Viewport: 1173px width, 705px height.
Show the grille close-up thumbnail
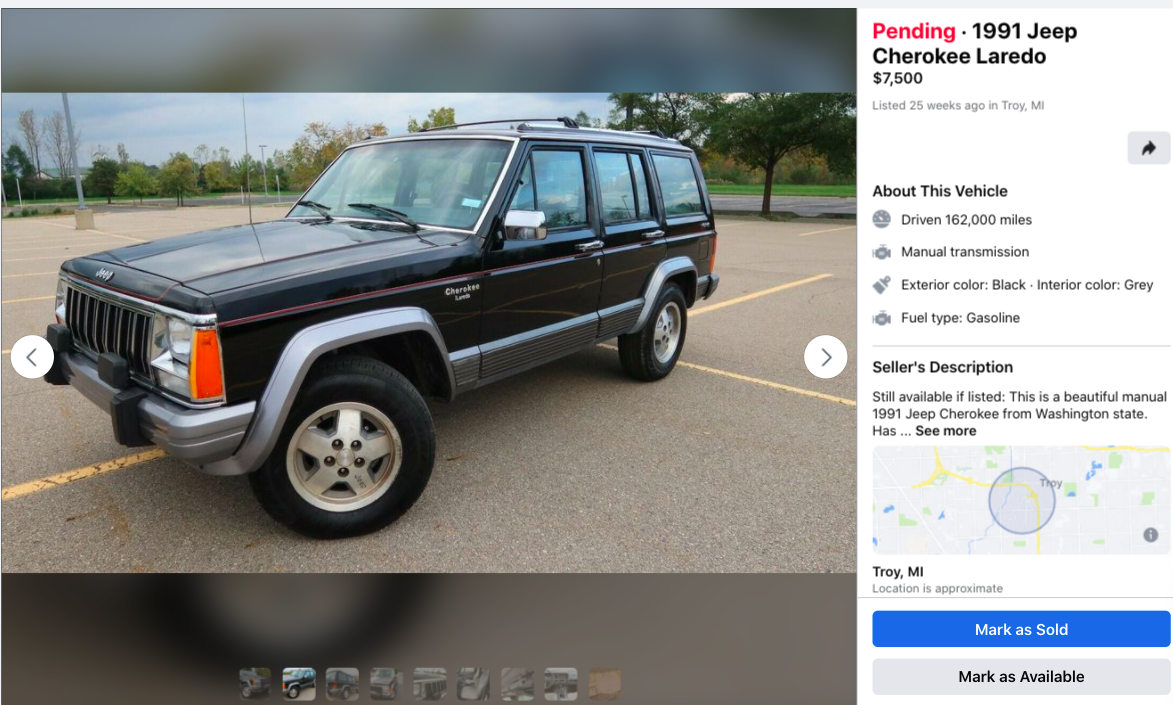tap(430, 684)
